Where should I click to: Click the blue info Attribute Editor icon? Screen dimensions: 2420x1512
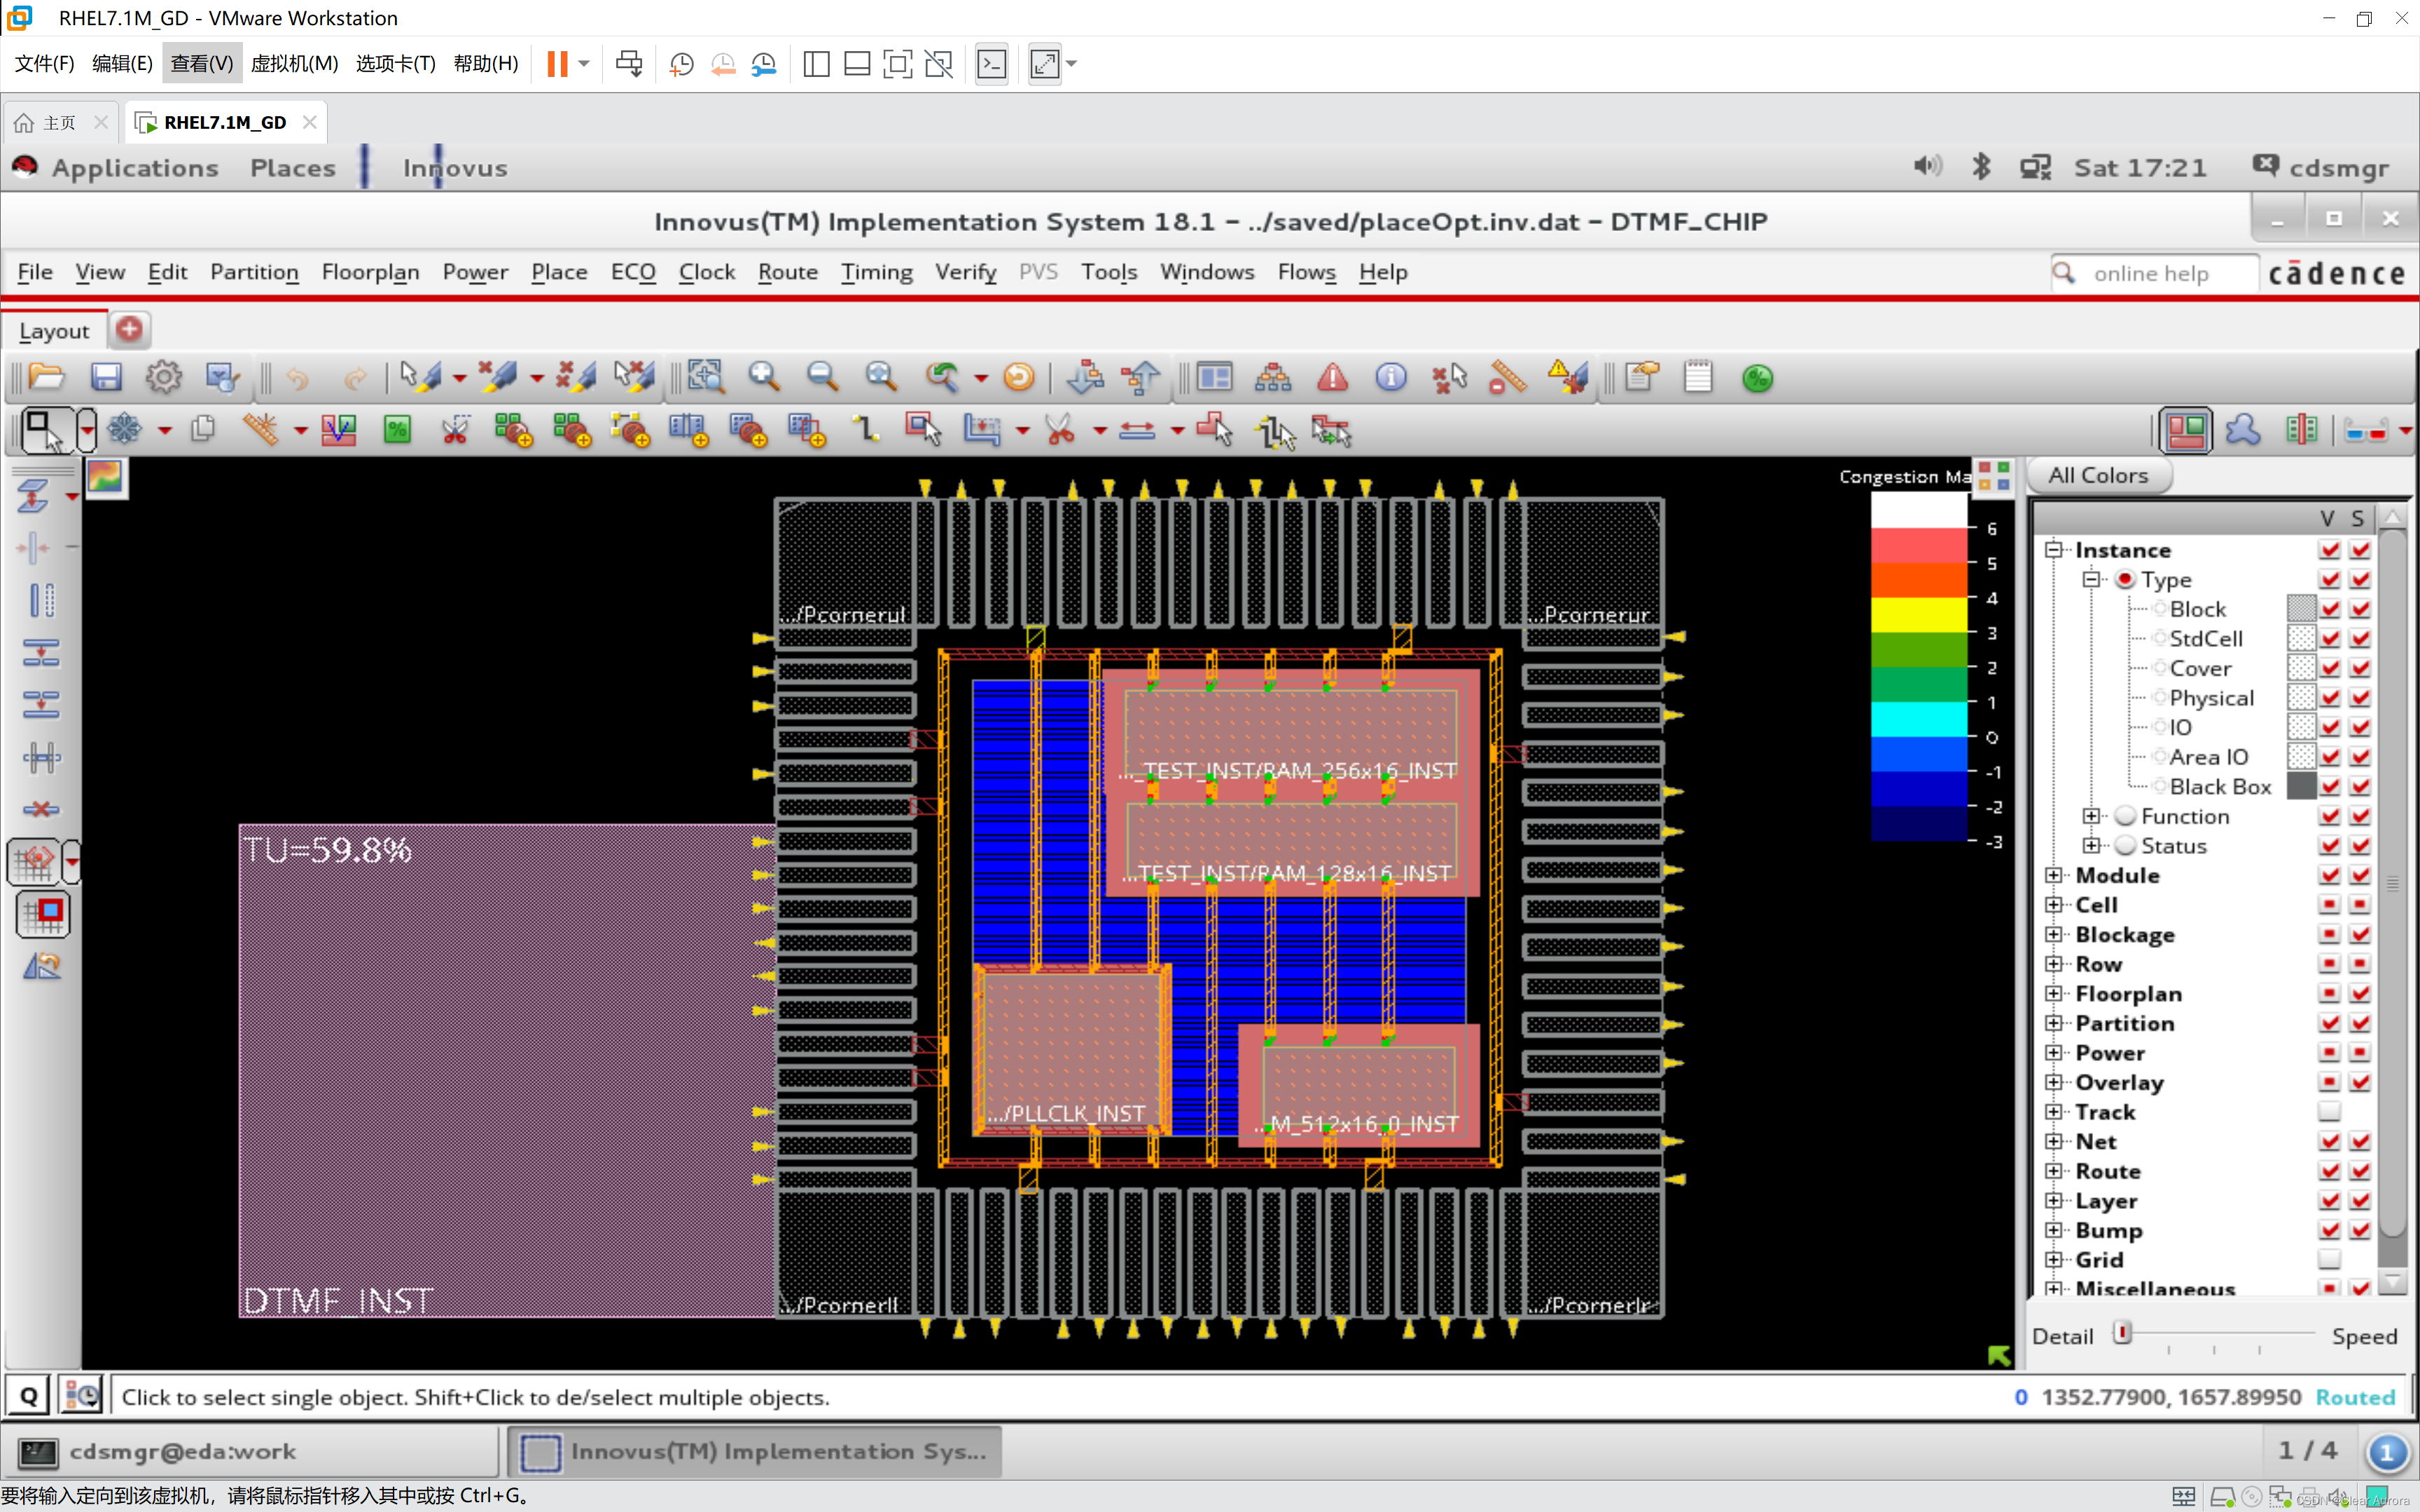1390,377
